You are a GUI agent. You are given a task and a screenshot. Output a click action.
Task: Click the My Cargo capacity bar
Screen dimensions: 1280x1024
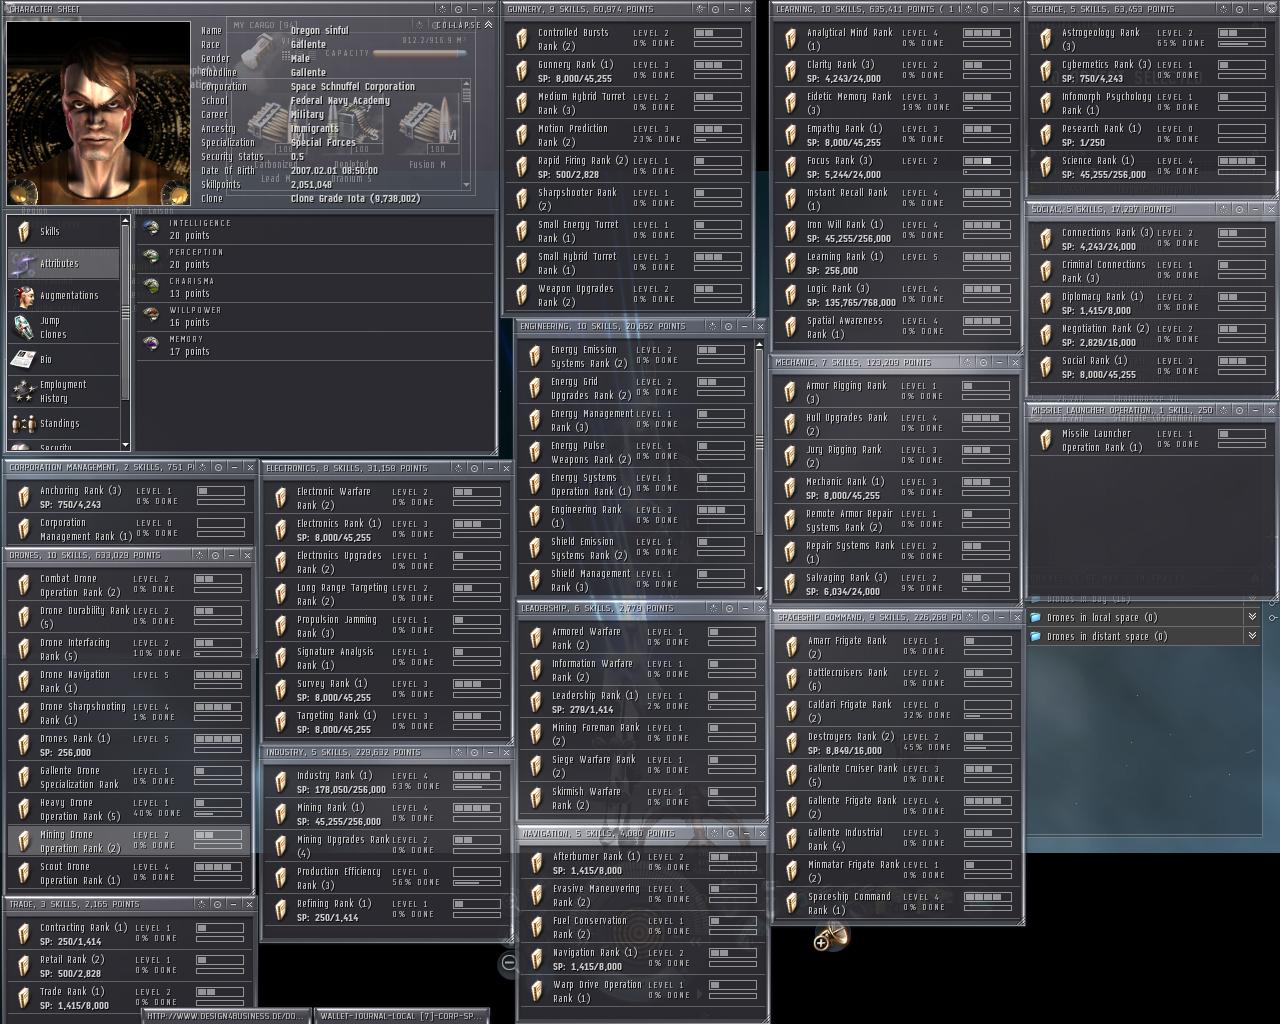point(422,52)
